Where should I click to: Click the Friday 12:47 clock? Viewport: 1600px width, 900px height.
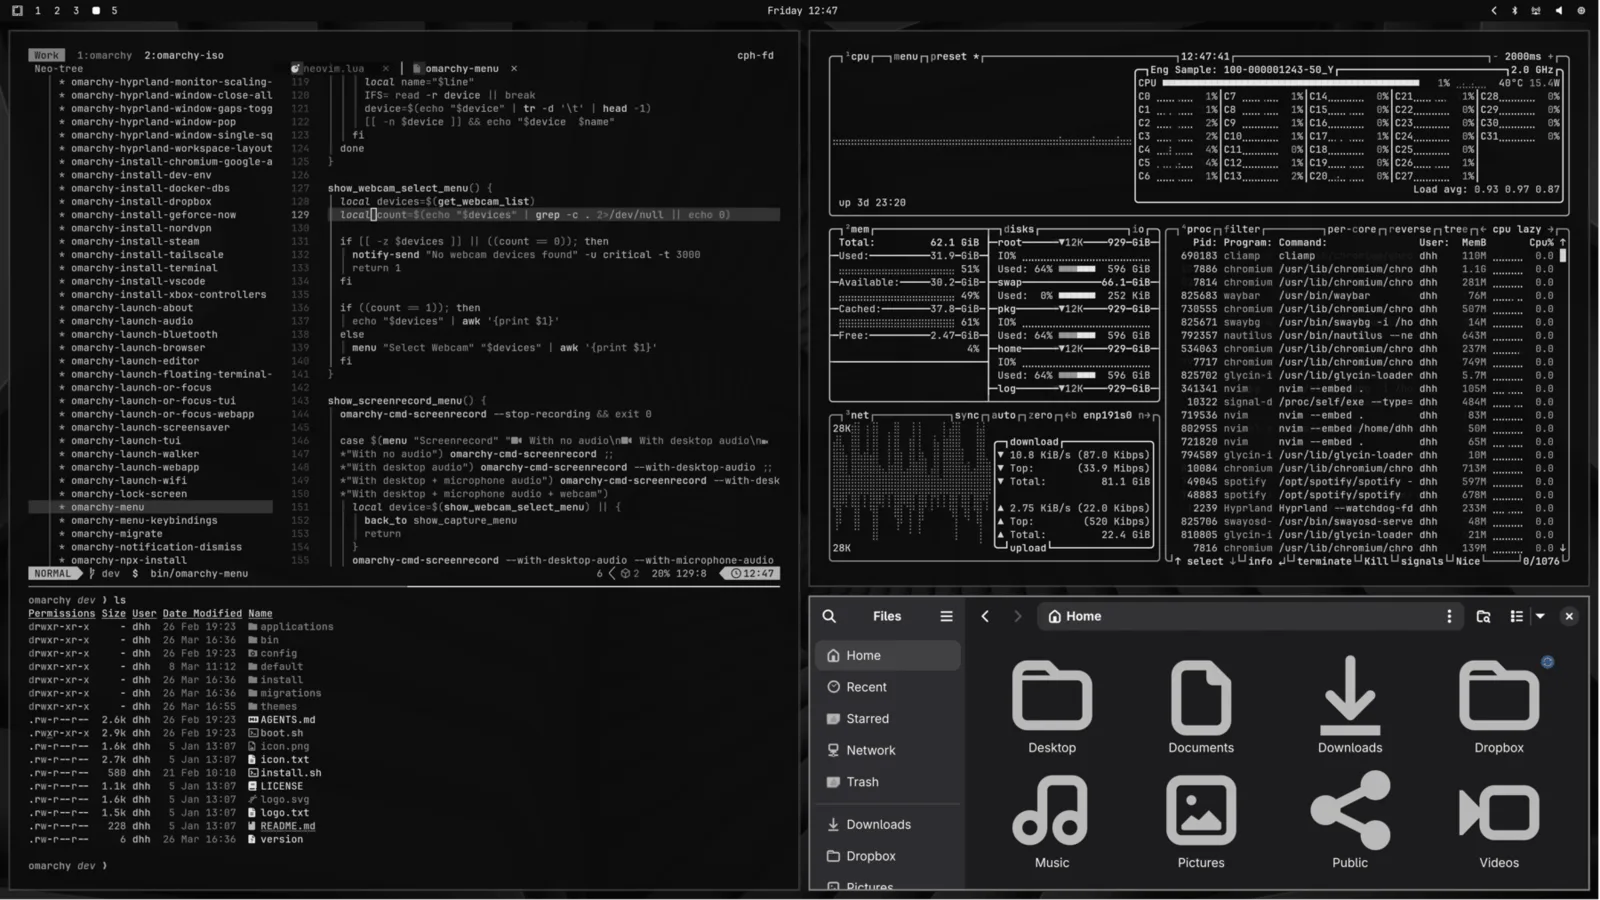tap(802, 10)
